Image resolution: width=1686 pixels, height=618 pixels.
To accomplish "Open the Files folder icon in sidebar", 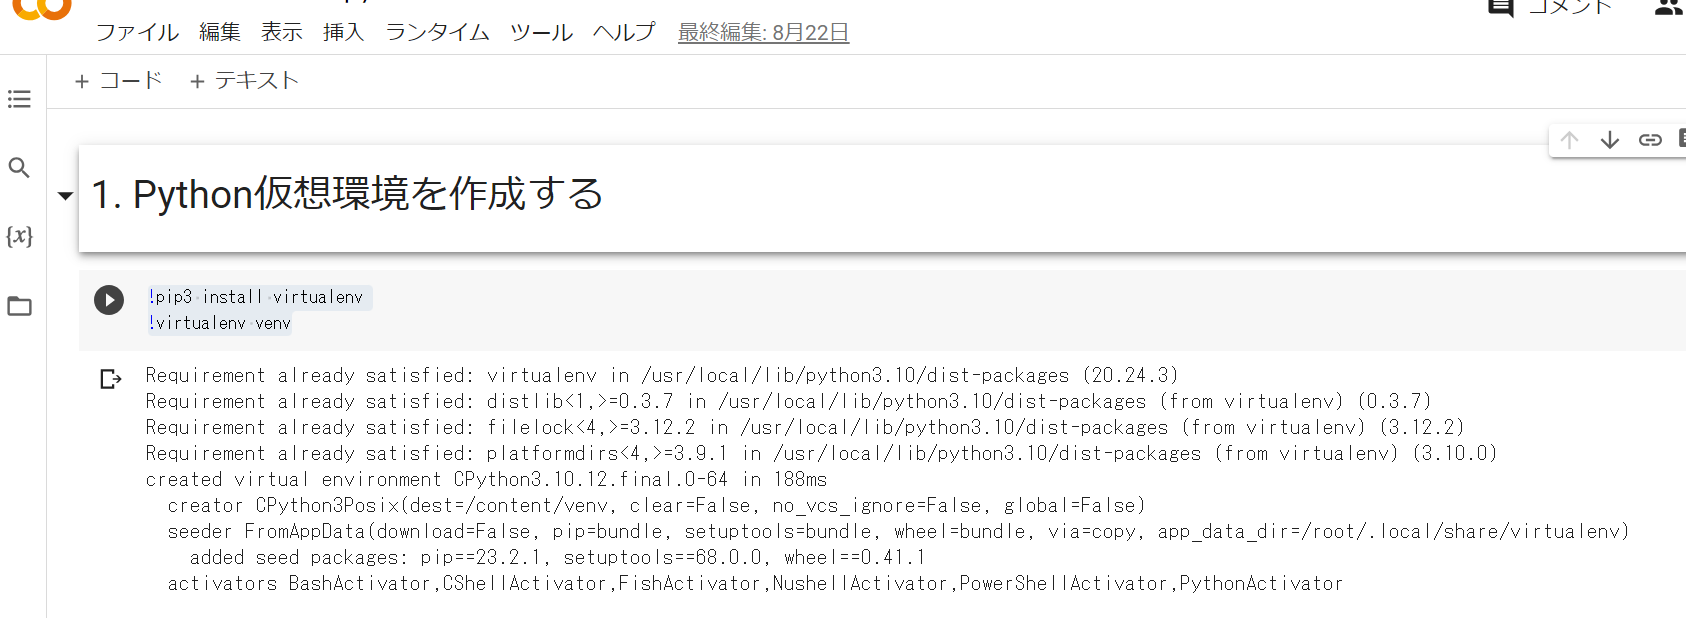I will pos(19,306).
